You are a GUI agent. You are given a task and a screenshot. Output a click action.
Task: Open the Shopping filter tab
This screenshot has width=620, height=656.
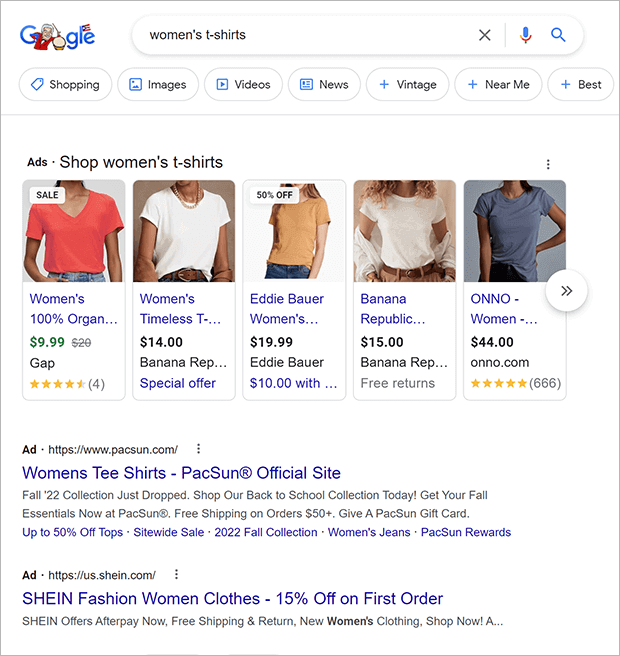[65, 85]
